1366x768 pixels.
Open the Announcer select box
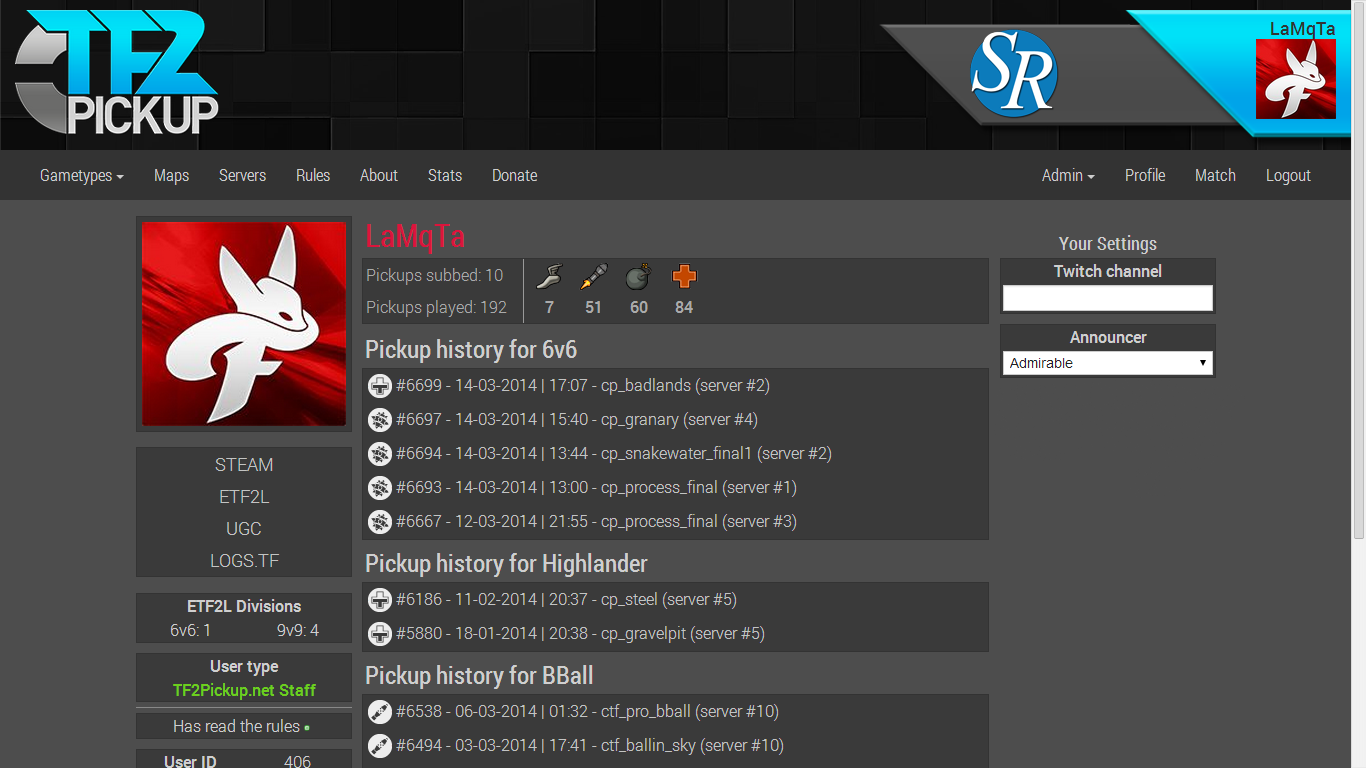[1108, 363]
